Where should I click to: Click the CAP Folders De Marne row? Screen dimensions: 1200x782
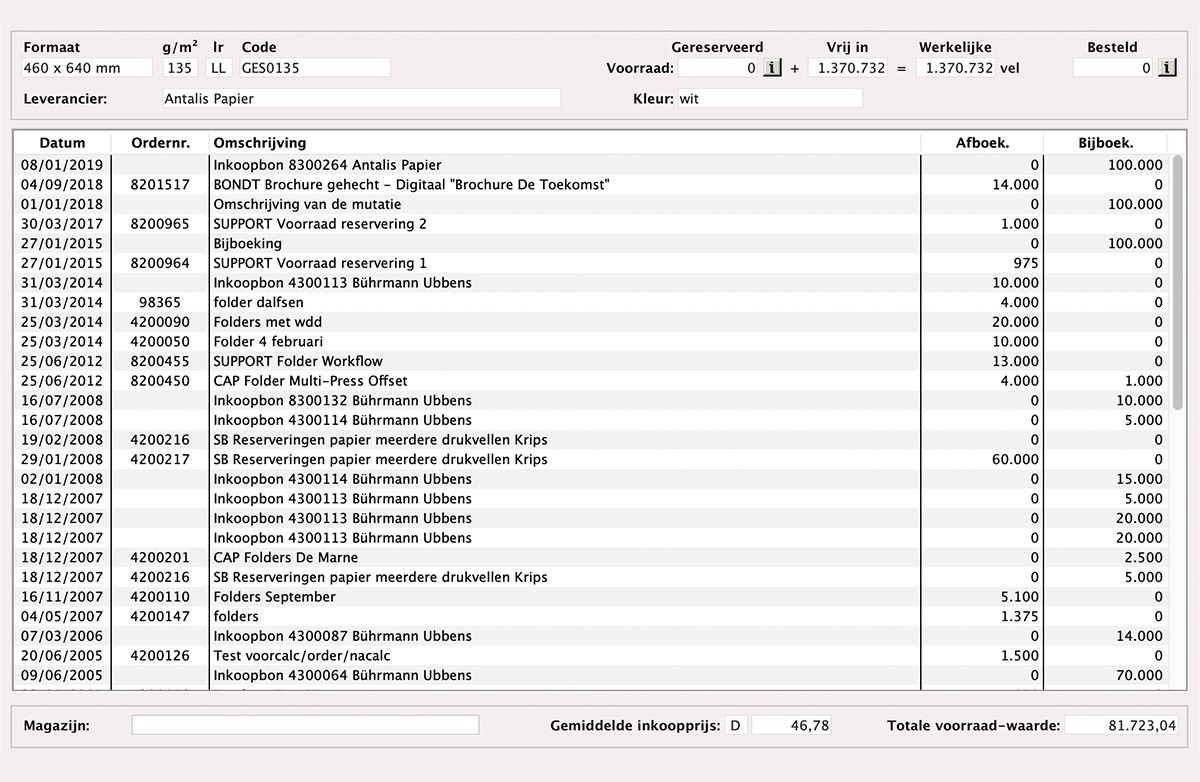591,557
